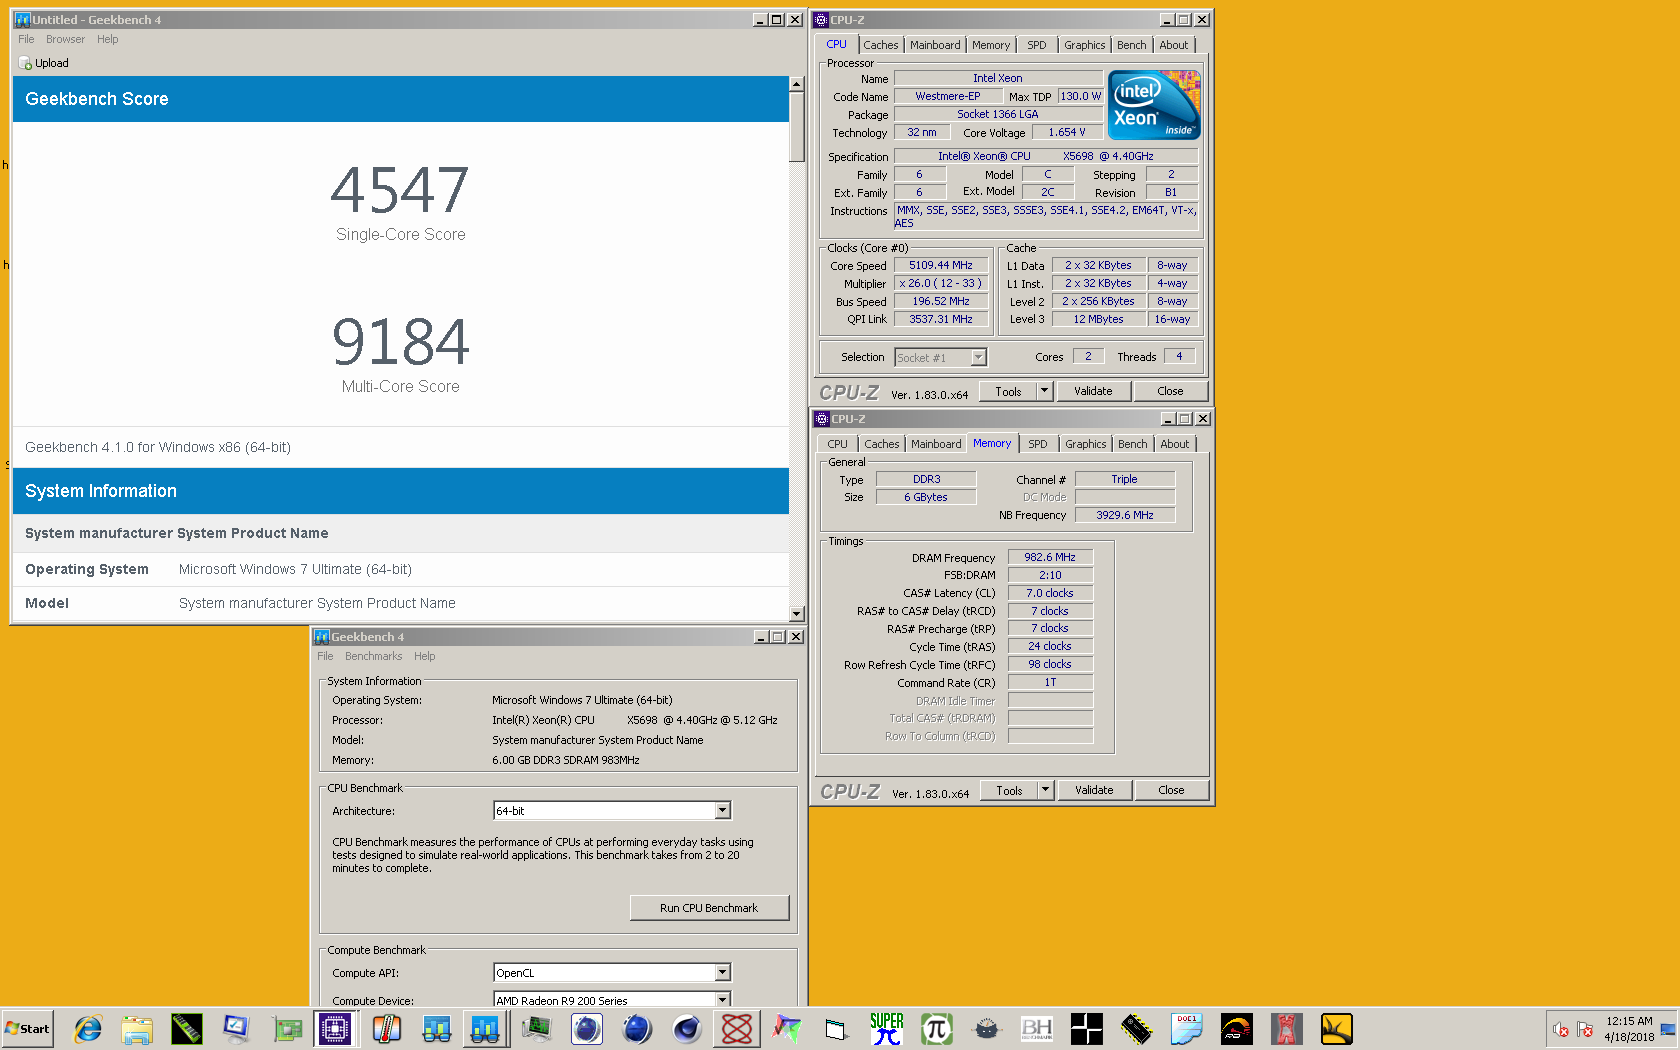Switch to Caches tab in the CPU-Z Memory window

(882, 444)
